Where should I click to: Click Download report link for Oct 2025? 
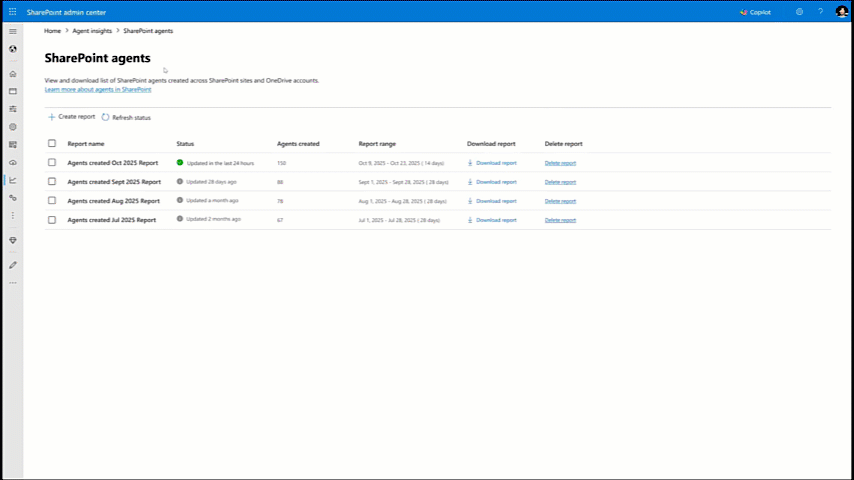pyautogui.click(x=496, y=163)
